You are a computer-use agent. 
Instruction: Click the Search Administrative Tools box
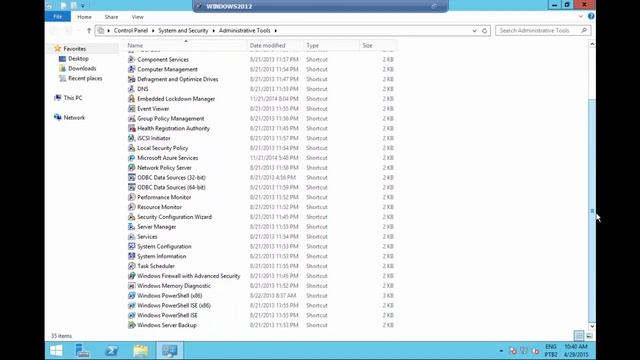pos(543,31)
